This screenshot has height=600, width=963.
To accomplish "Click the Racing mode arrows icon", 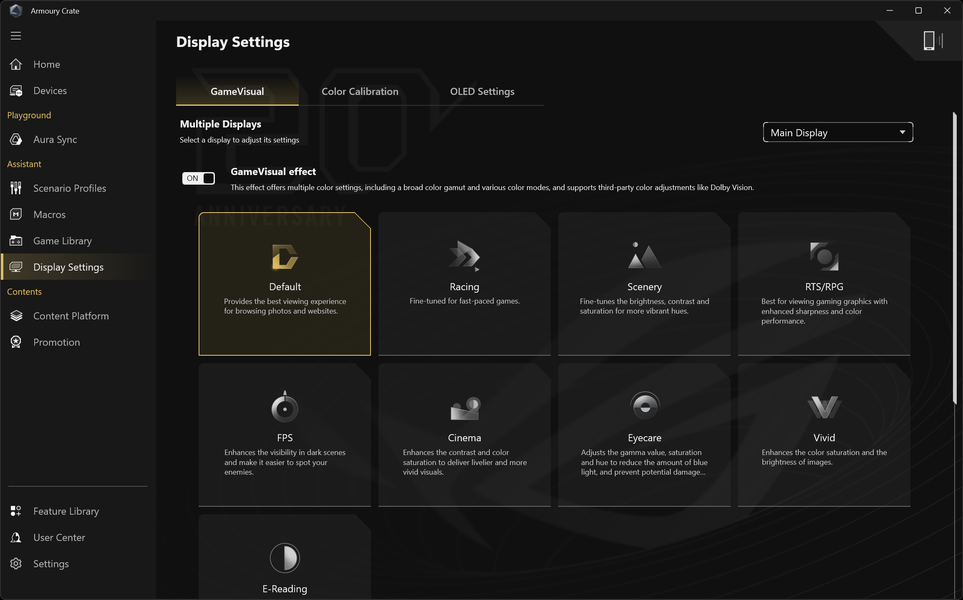I will point(464,255).
